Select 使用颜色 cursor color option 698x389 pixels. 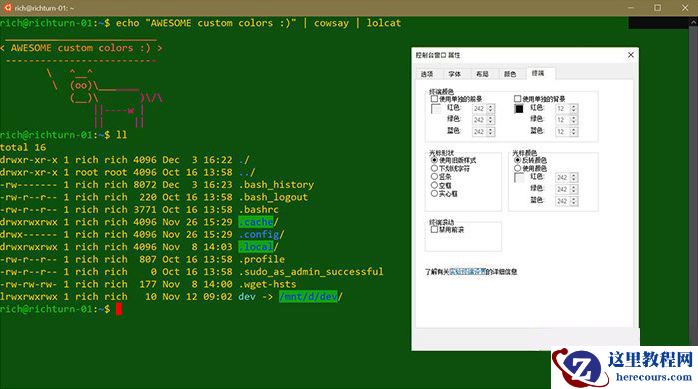pyautogui.click(x=517, y=168)
